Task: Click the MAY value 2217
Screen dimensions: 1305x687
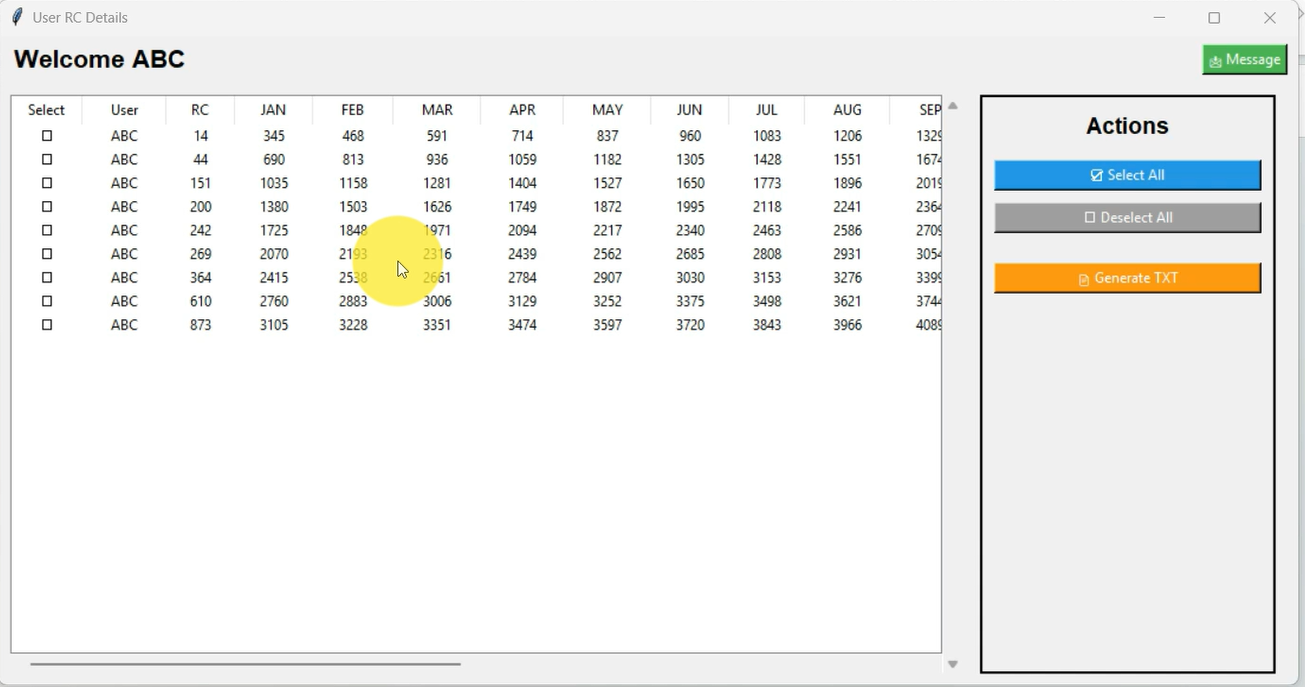Action: 607,230
